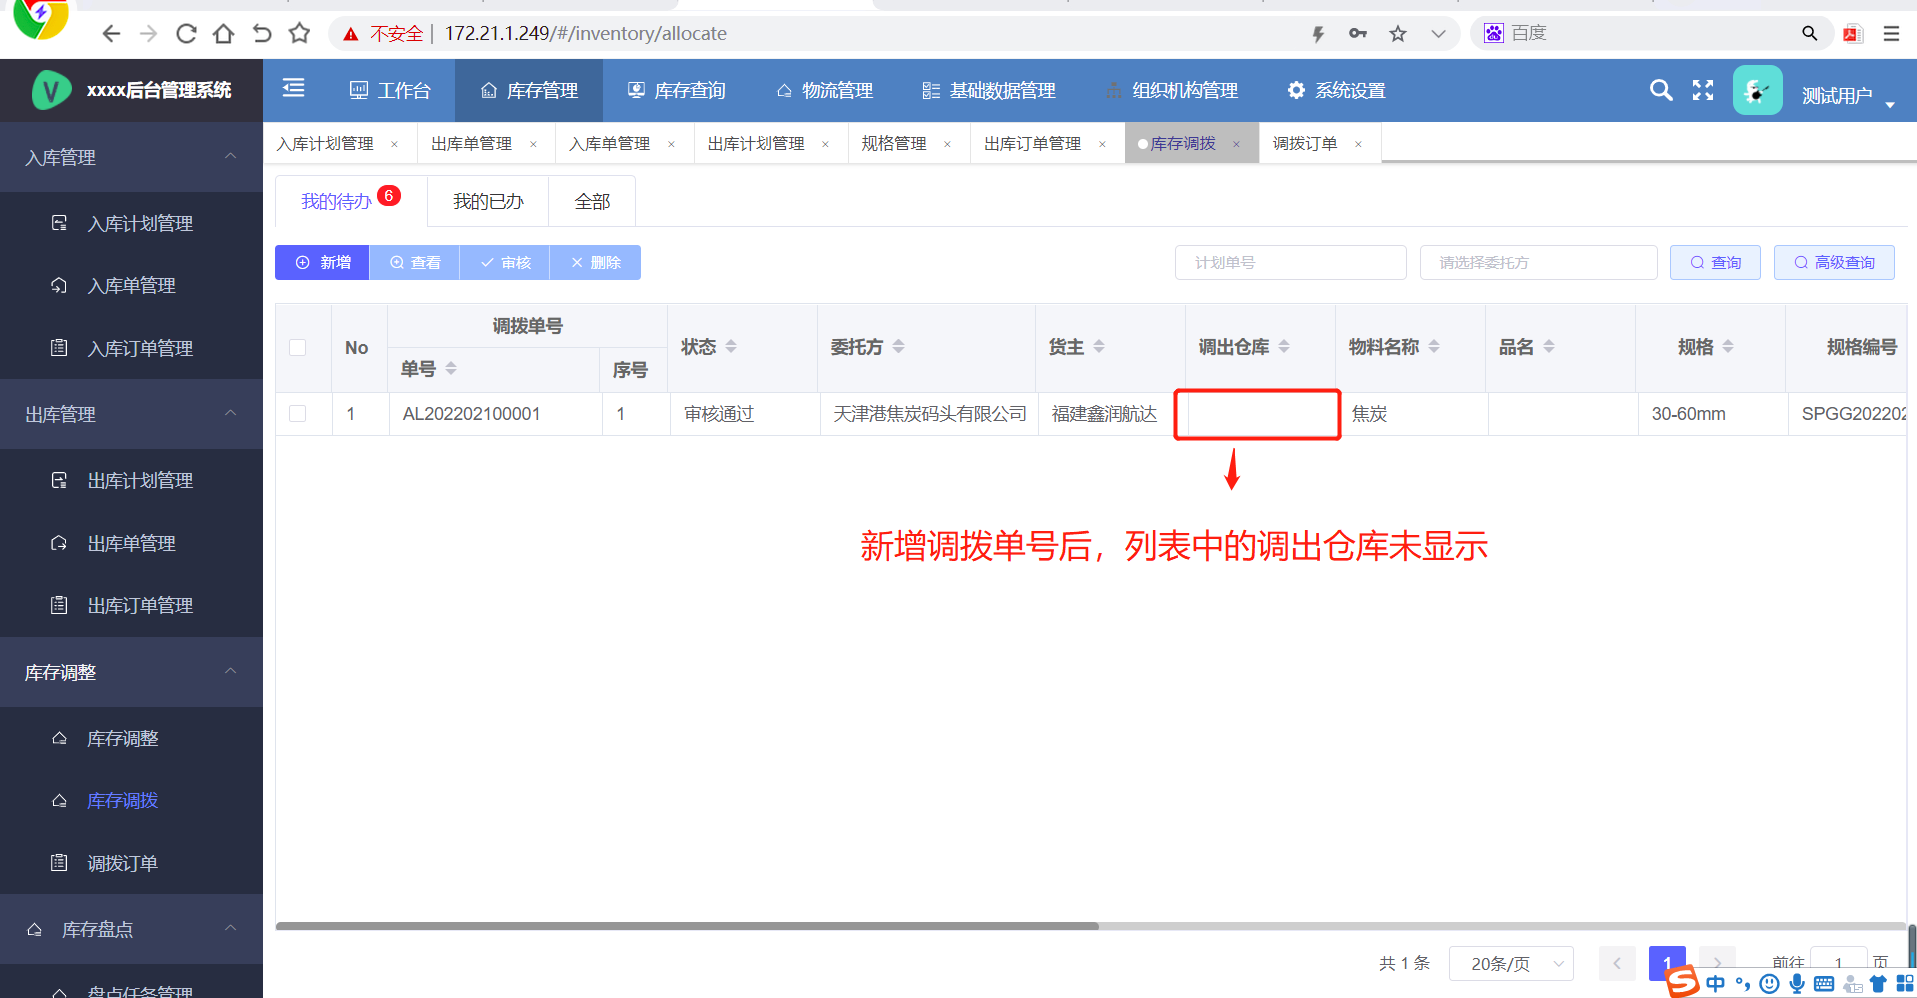The width and height of the screenshot is (1917, 998).
Task: Close the 规格管理 page tab
Action: click(947, 145)
